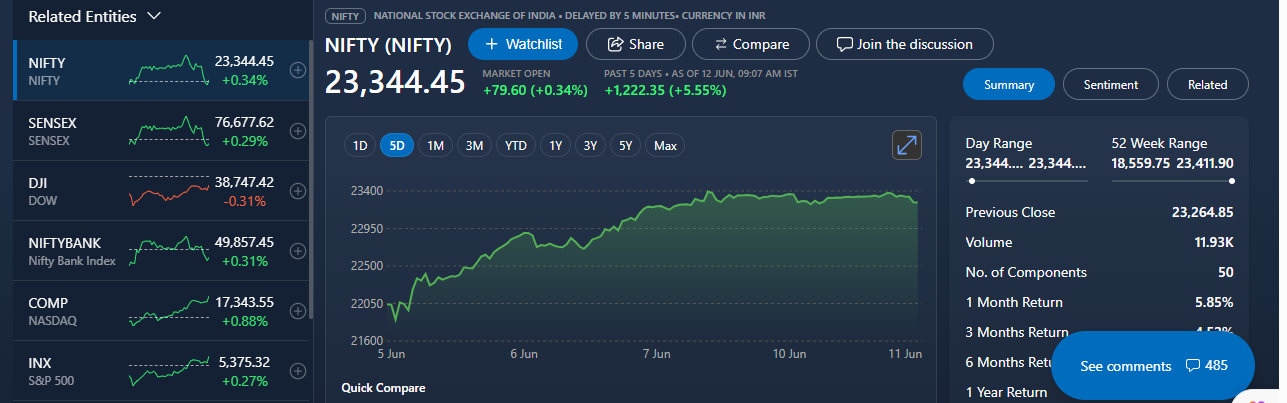Switch to Summary tab

[x=1009, y=85]
